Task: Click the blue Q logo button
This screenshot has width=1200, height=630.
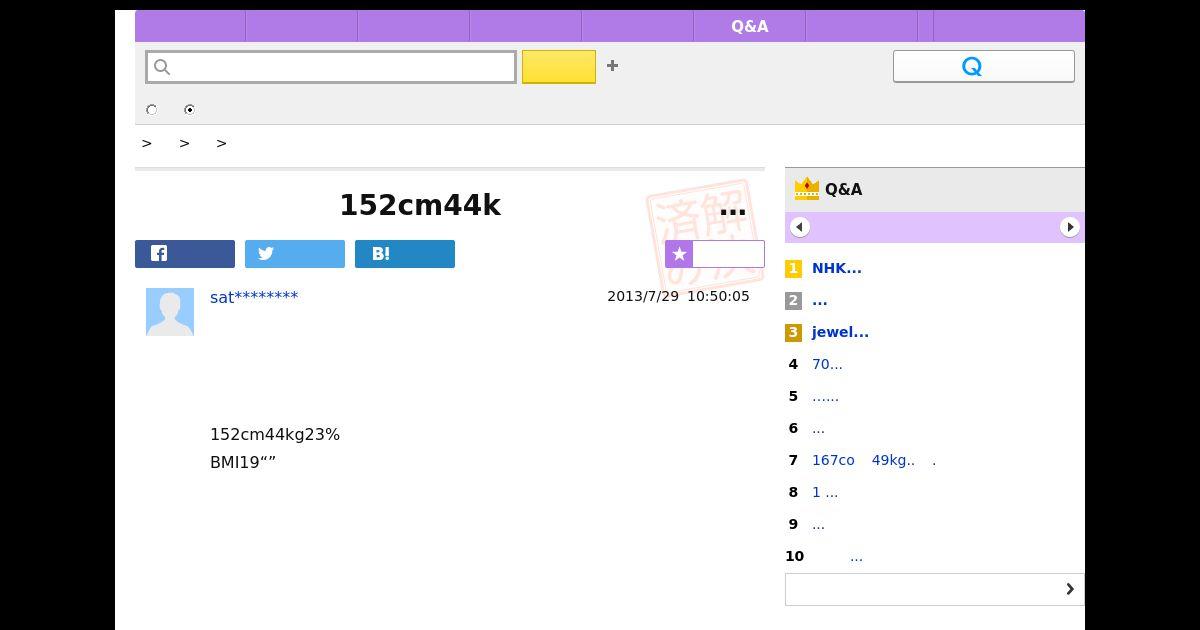Action: pos(984,66)
